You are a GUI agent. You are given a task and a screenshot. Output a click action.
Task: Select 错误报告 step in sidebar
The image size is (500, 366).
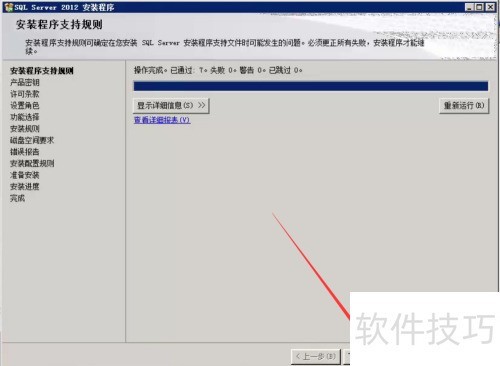[25, 152]
